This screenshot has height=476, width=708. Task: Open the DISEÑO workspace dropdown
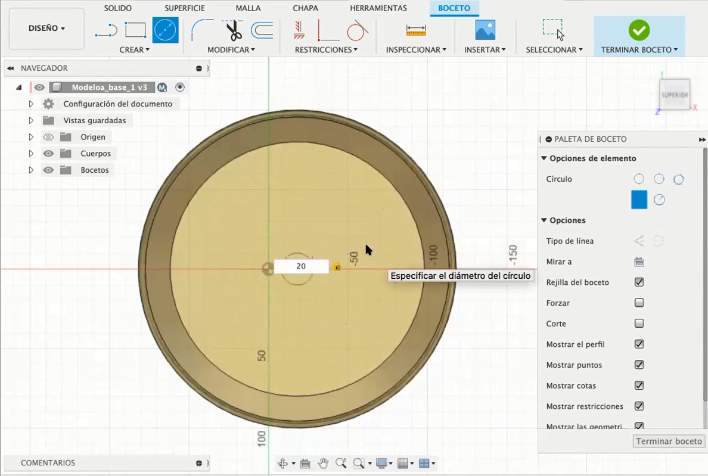coord(47,28)
